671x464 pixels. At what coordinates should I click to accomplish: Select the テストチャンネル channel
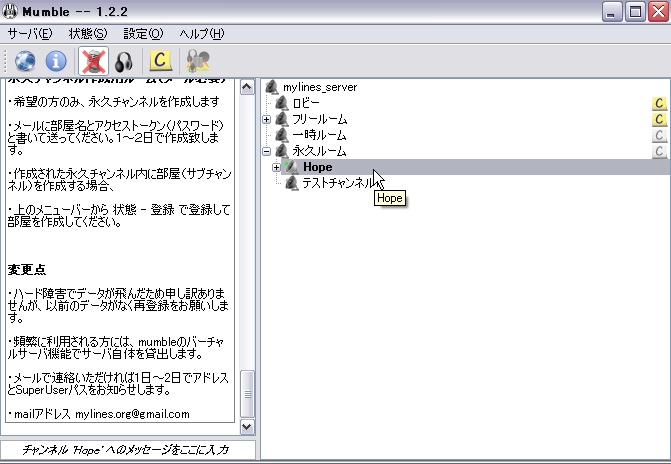[338, 183]
